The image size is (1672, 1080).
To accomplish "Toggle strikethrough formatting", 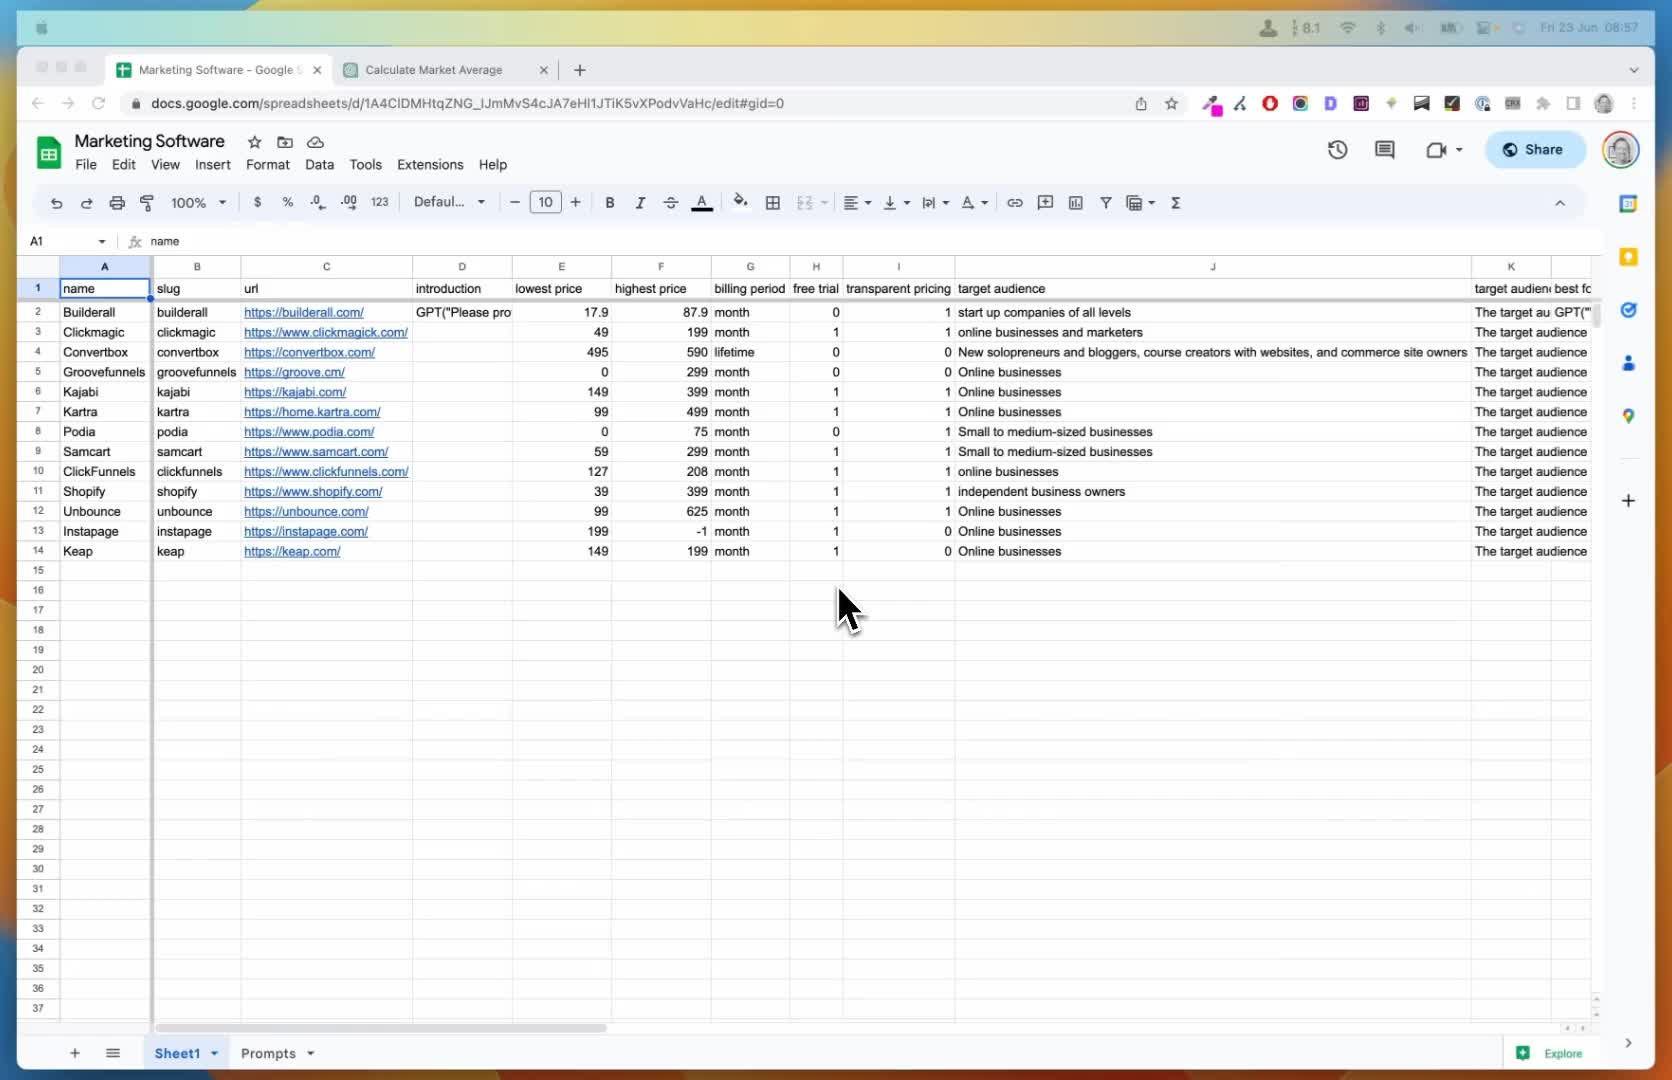I will [671, 203].
